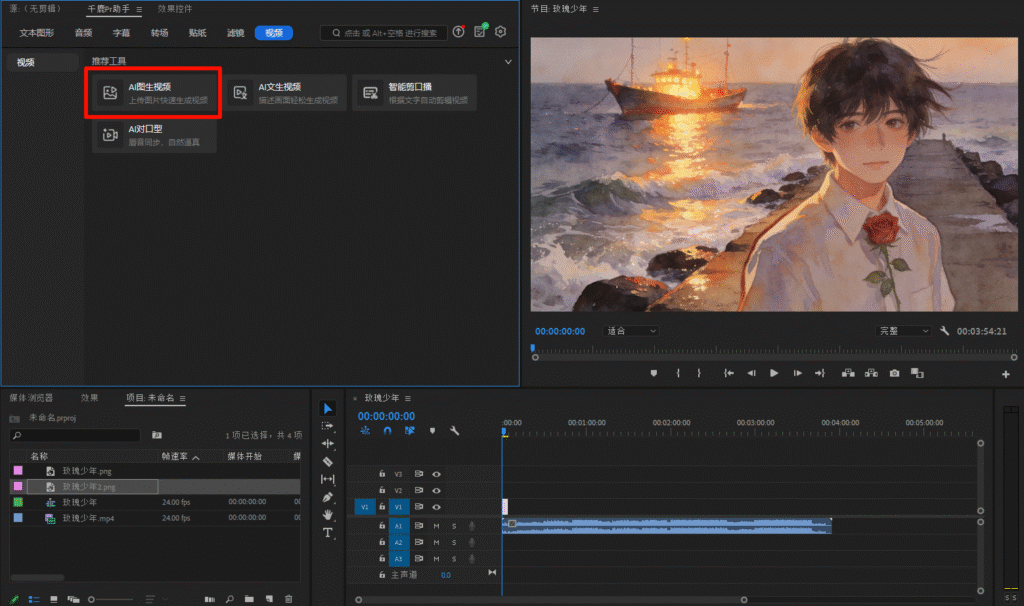Select the Pen tool
This screenshot has width=1024, height=606.
pos(328,497)
